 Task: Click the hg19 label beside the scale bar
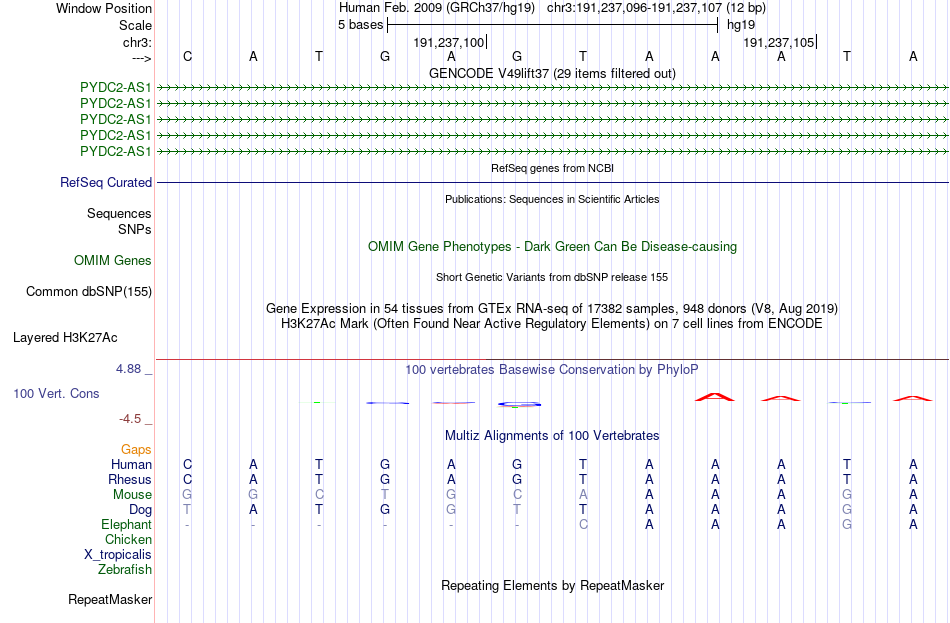click(x=741, y=25)
